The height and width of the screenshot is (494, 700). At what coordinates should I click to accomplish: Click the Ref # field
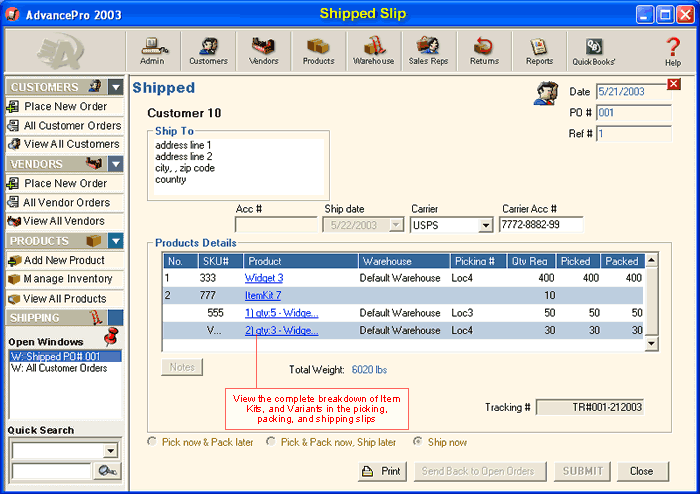coord(633,133)
